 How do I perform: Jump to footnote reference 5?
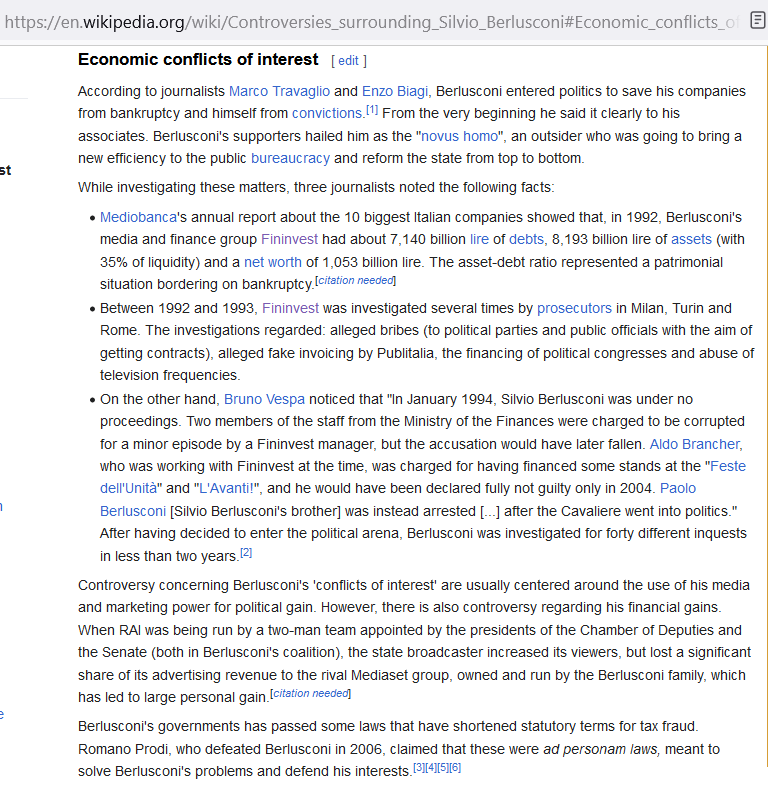click(443, 768)
